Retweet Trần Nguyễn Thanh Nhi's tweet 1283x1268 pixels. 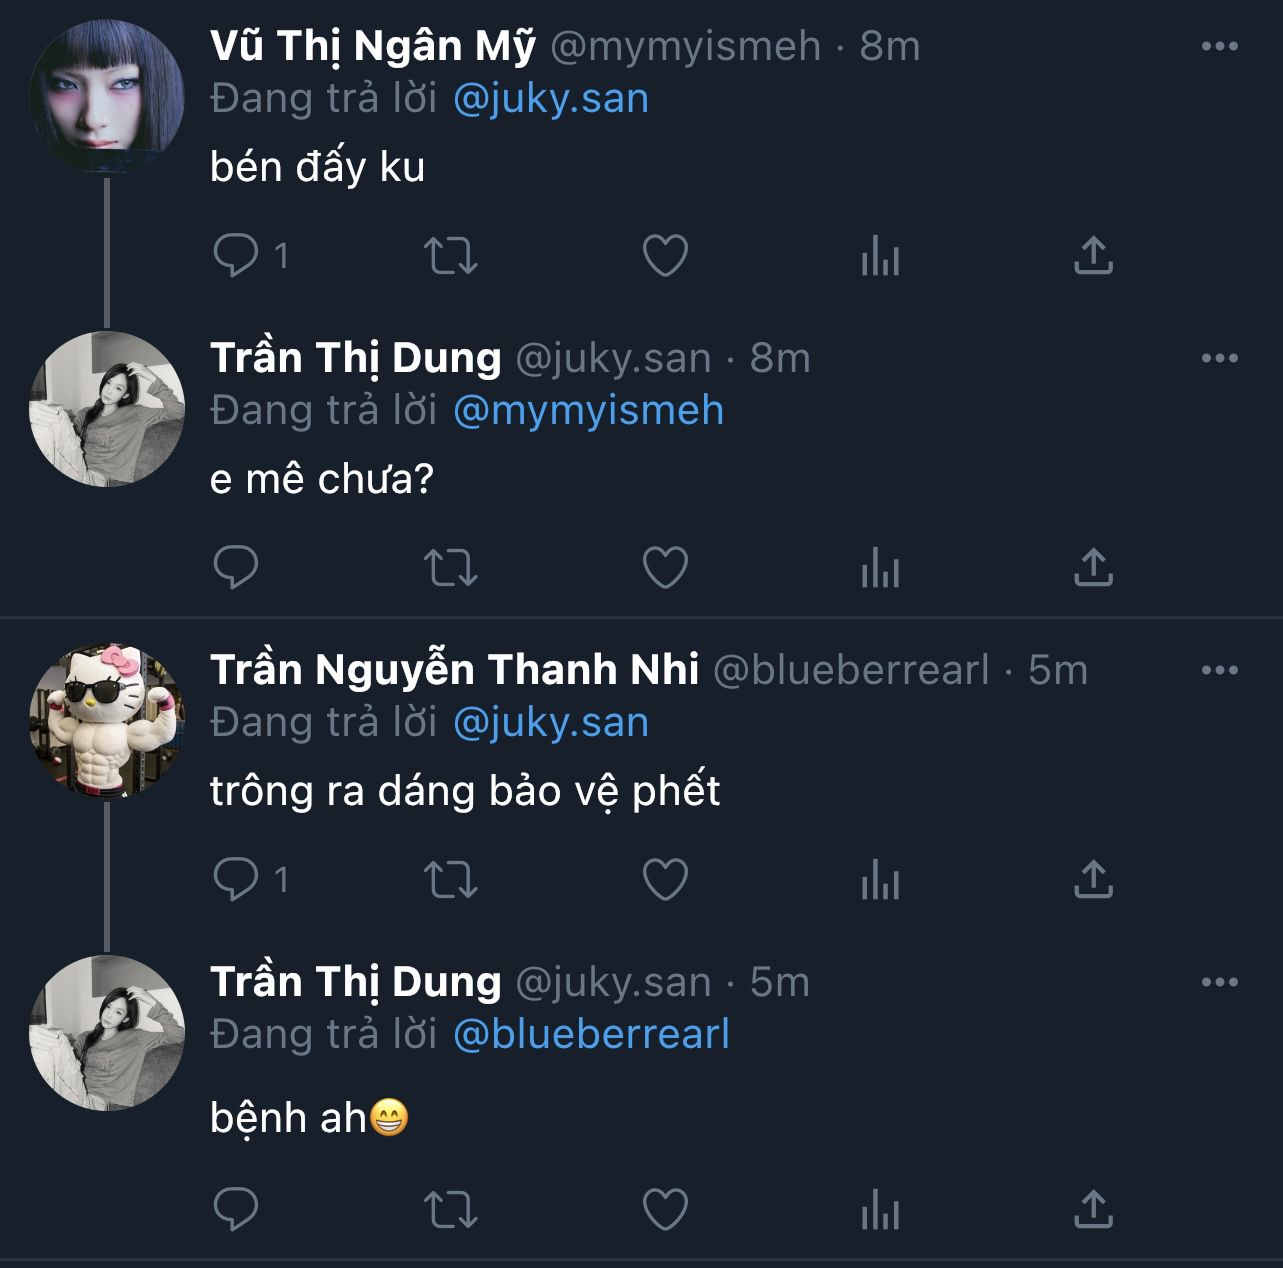tap(451, 880)
